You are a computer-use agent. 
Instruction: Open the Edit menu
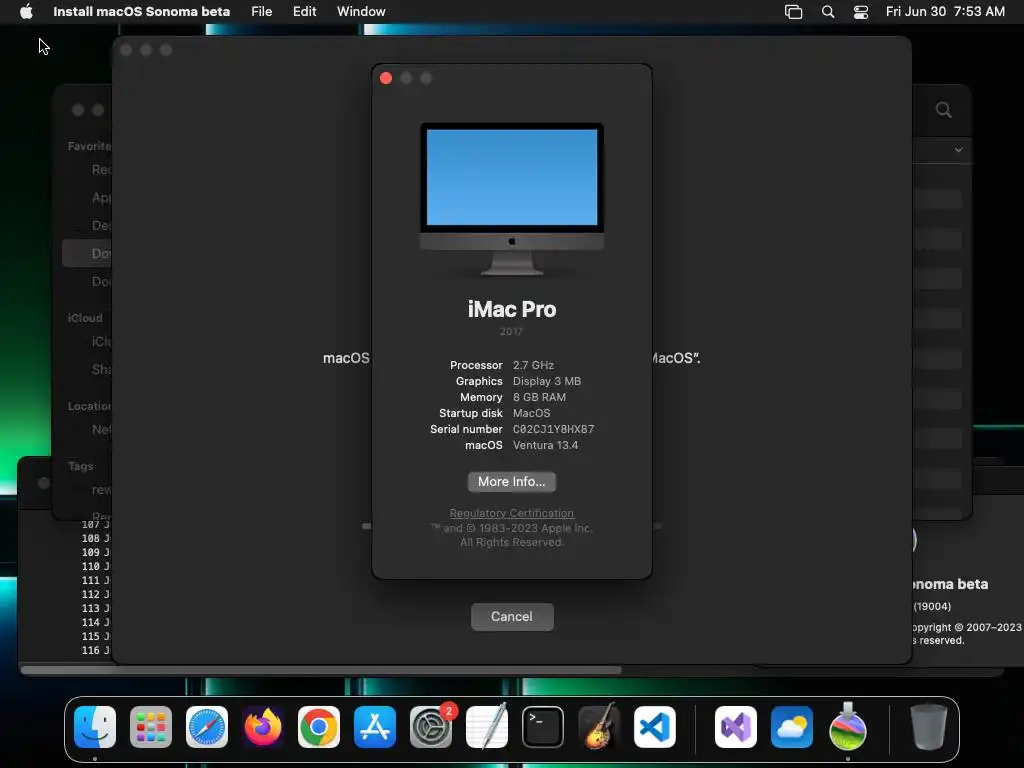[304, 12]
